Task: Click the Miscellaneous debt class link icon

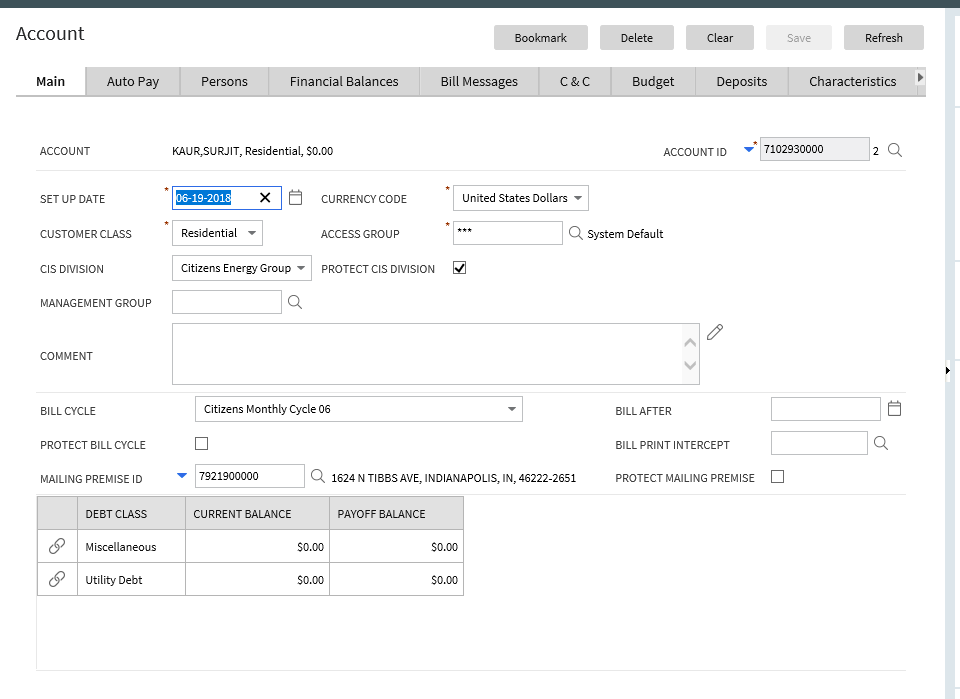Action: (57, 546)
